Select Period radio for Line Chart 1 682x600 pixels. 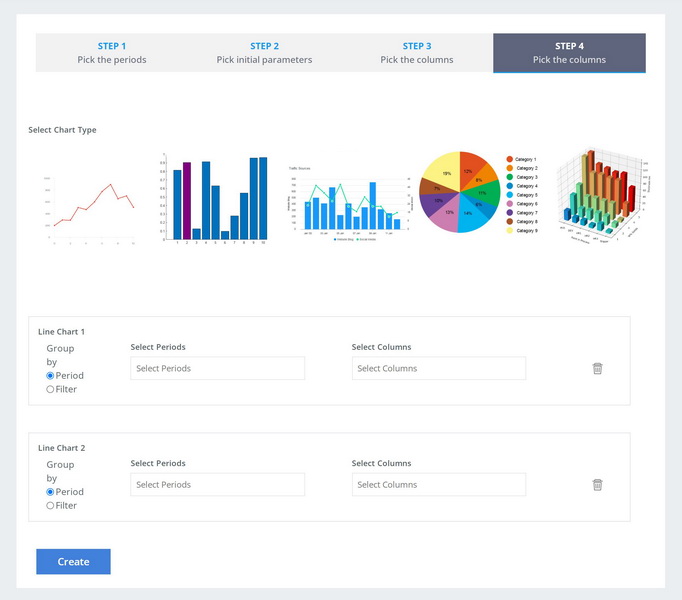pos(50,375)
